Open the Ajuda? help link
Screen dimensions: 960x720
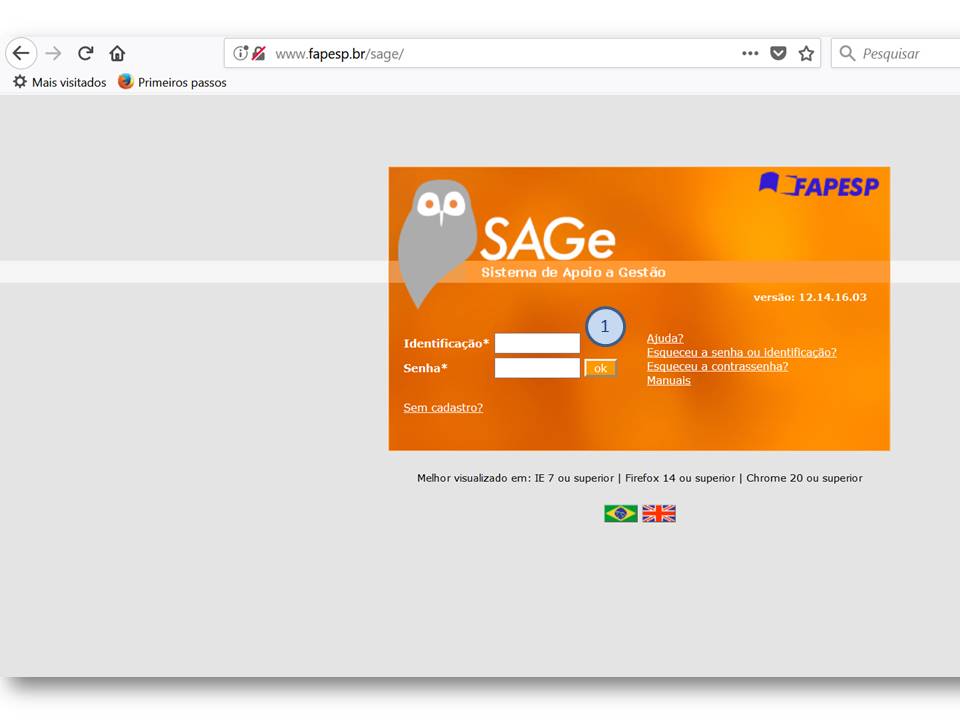point(665,338)
